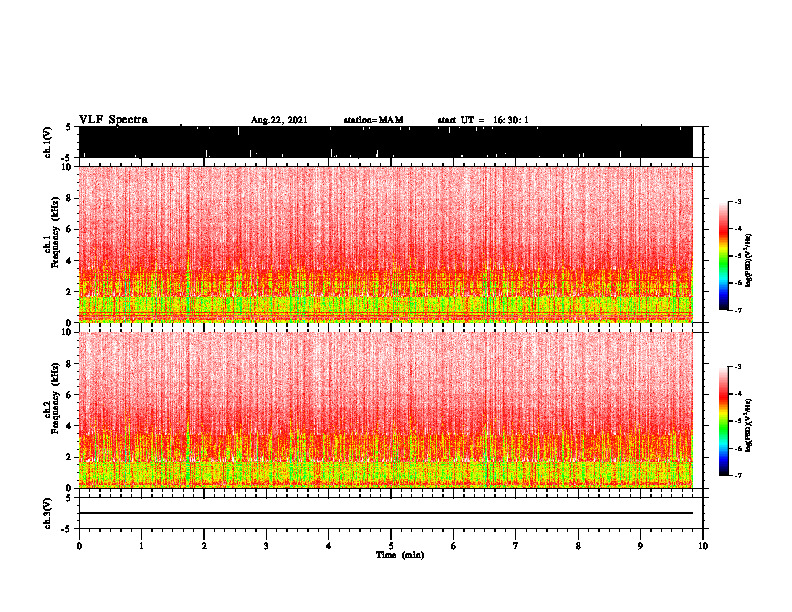Click the time axis tick label 8
Screen dimensions: 792x612
pos(578,546)
